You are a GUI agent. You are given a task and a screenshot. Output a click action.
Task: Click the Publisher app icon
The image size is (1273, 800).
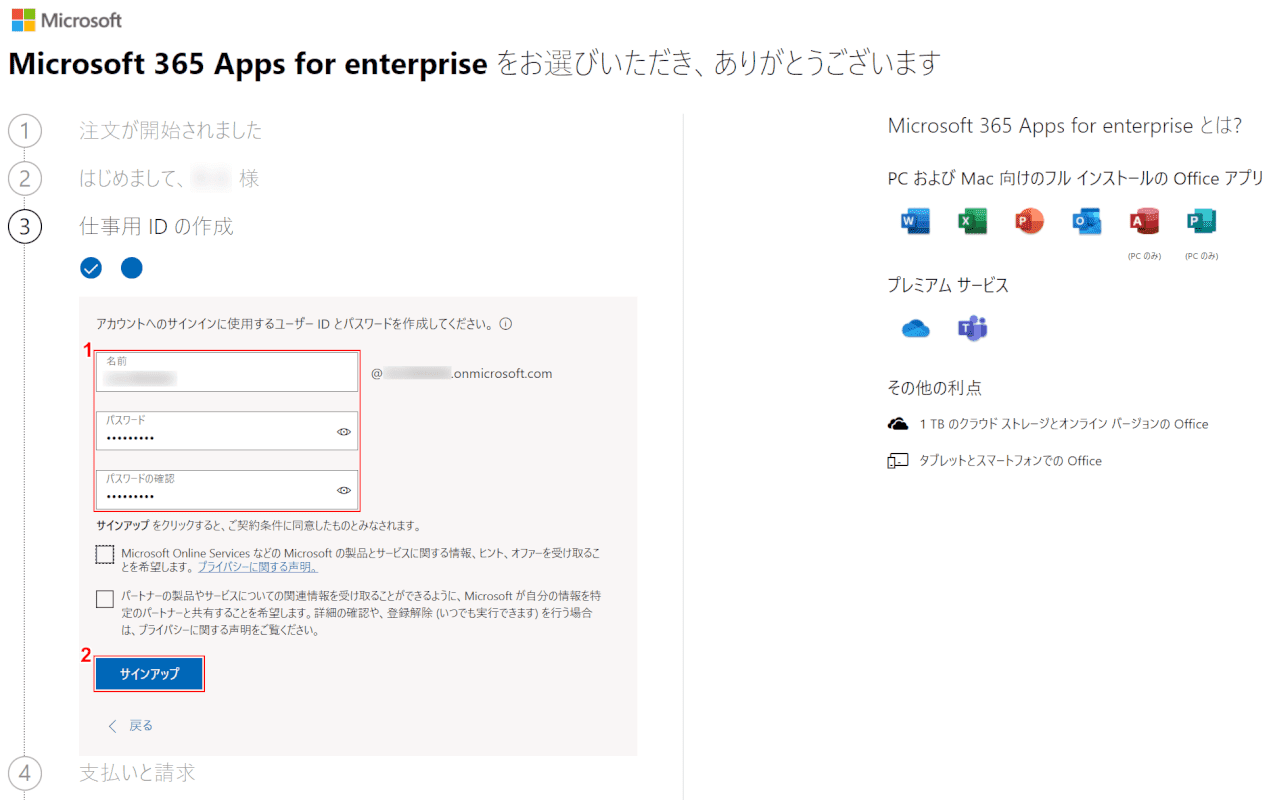point(1200,221)
